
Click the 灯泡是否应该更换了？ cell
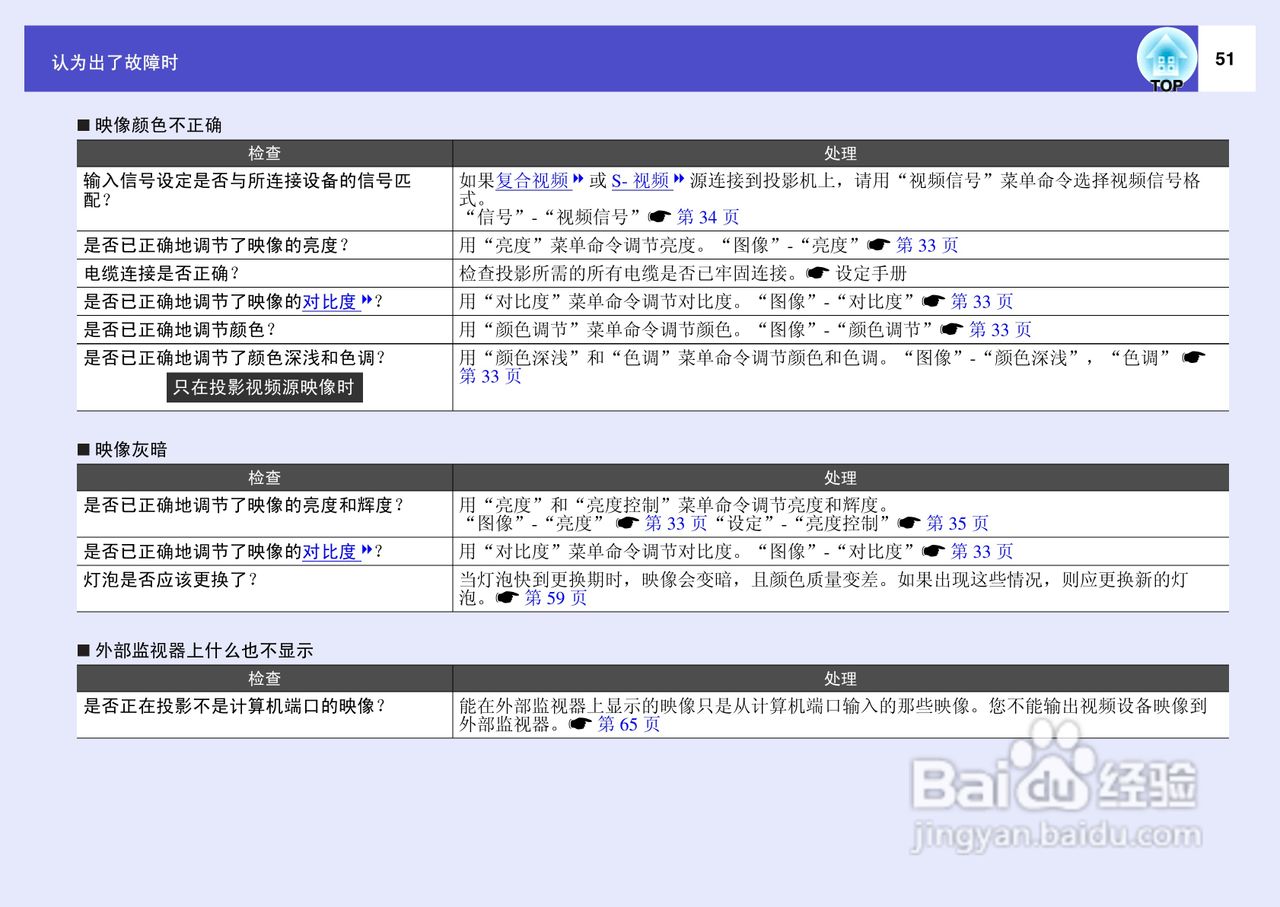(x=264, y=589)
